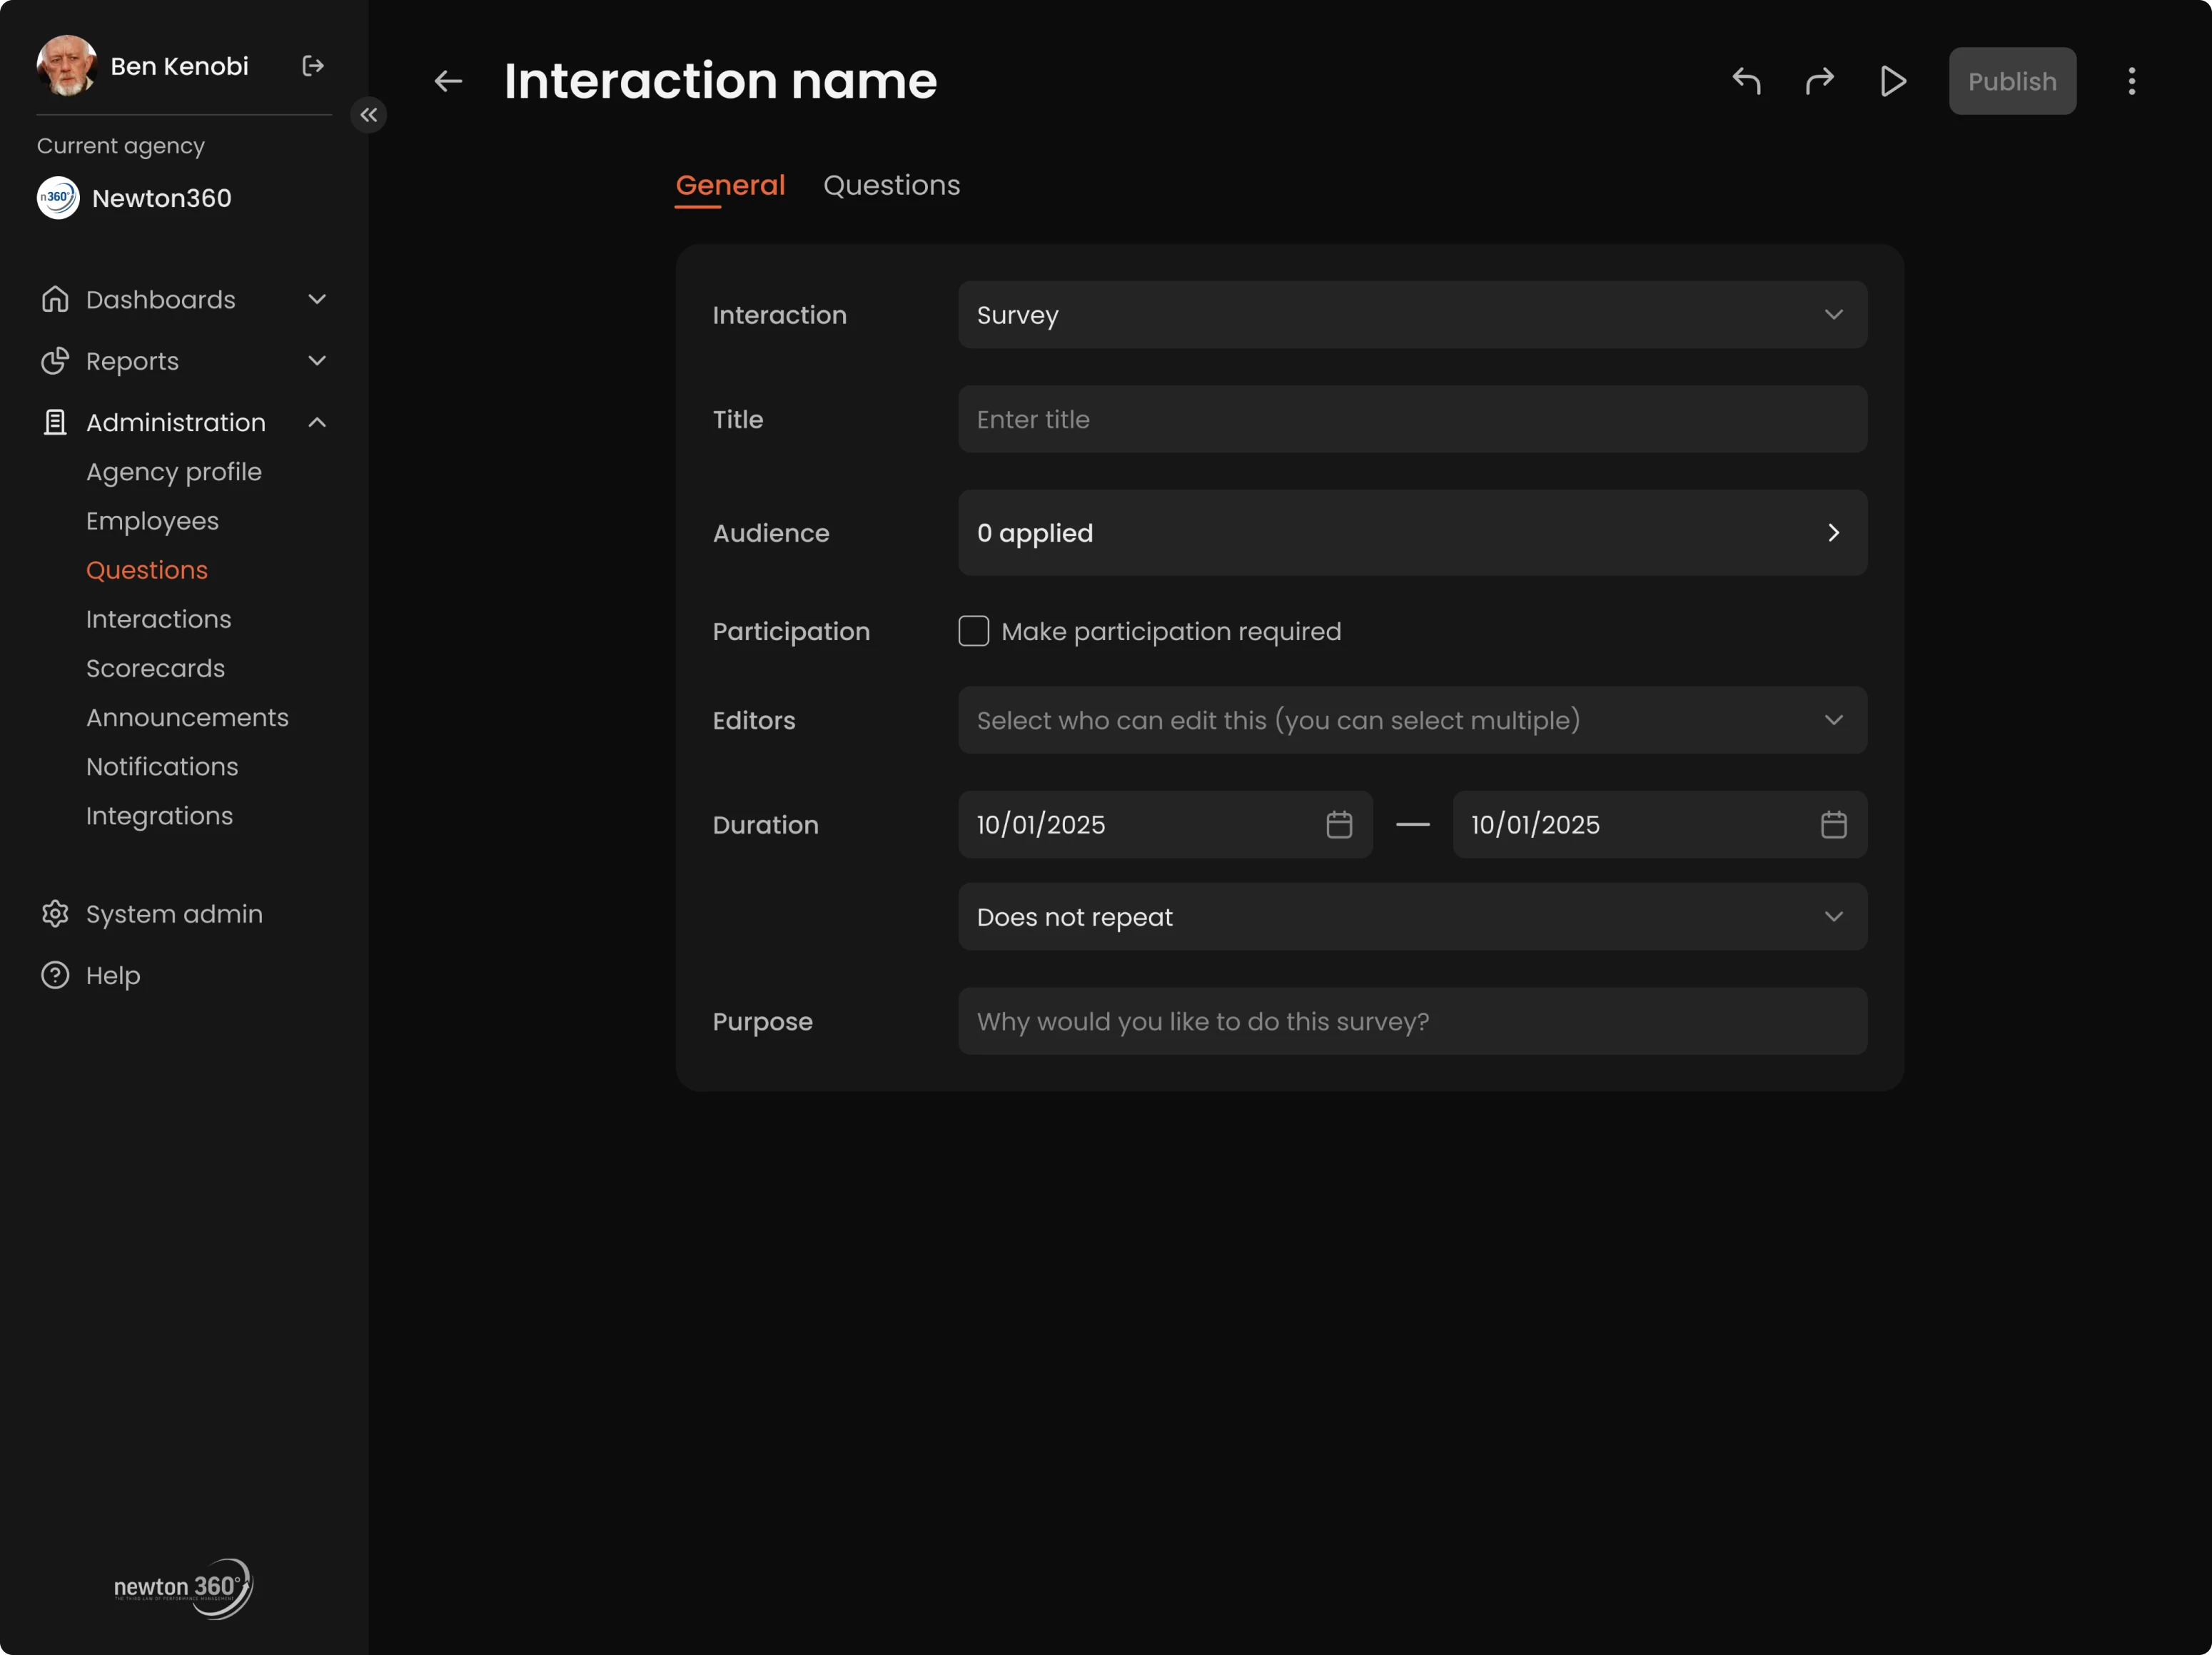Click the logout icon beside Ben Kenobi

click(x=312, y=65)
